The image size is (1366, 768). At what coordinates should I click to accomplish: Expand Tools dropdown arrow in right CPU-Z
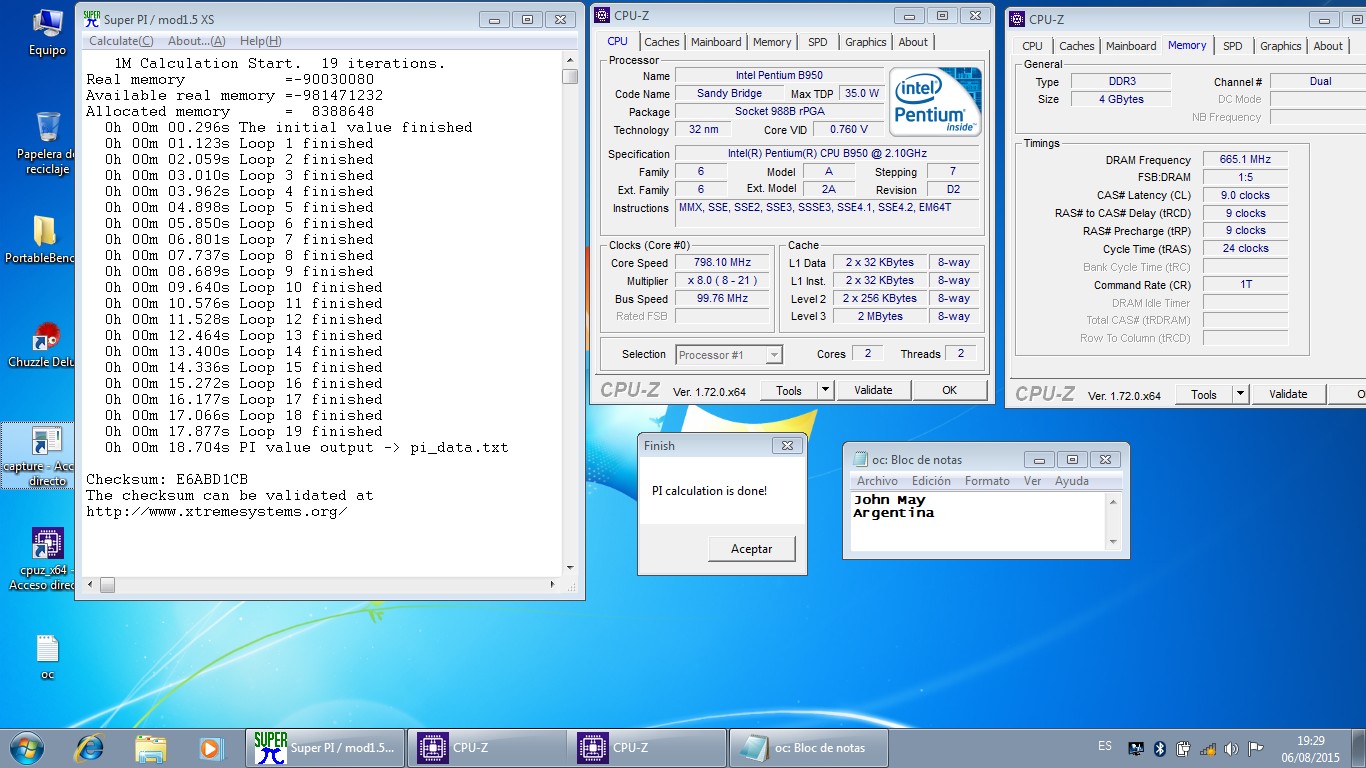(x=1240, y=394)
